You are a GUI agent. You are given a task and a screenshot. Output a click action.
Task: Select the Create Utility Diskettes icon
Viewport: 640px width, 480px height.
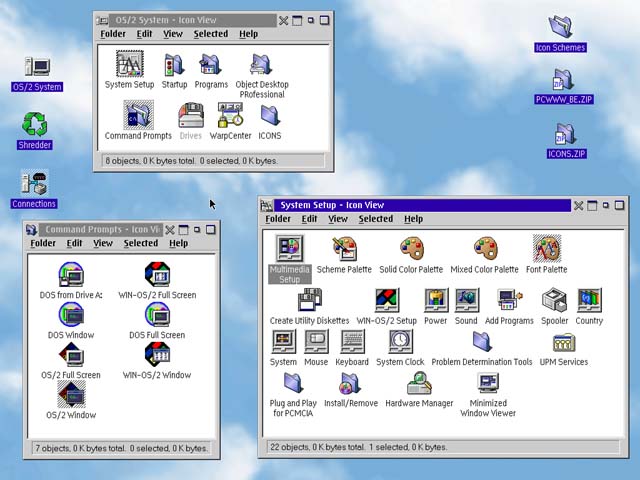tap(310, 300)
